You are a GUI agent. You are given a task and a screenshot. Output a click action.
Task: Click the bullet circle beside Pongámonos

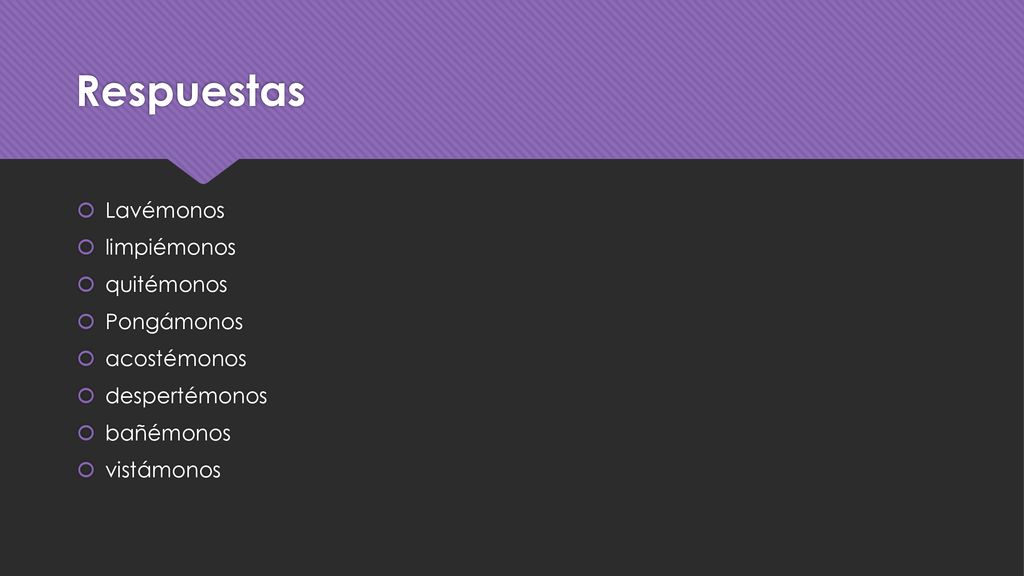coord(86,321)
